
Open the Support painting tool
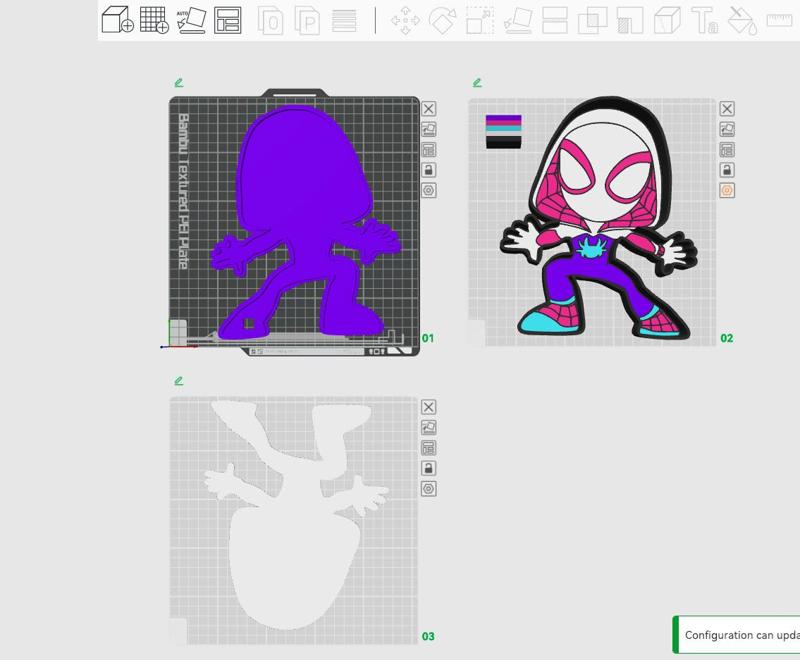[630, 20]
